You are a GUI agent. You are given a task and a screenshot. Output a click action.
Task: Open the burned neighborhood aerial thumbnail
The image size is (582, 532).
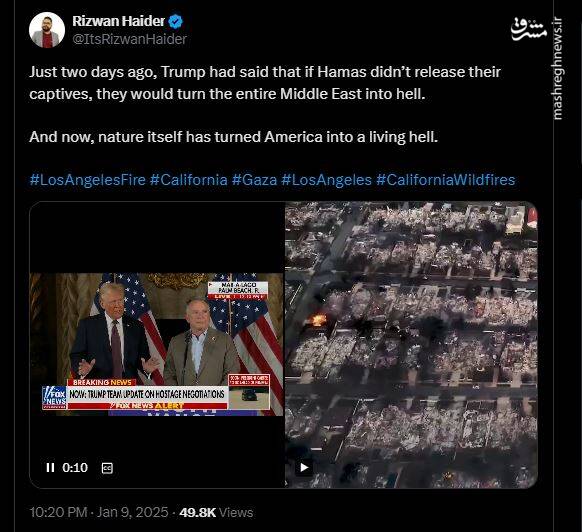pos(411,345)
